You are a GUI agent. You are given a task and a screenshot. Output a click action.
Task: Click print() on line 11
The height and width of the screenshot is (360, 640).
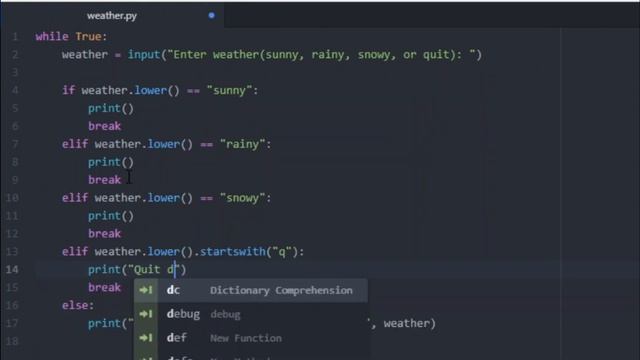click(x=111, y=216)
